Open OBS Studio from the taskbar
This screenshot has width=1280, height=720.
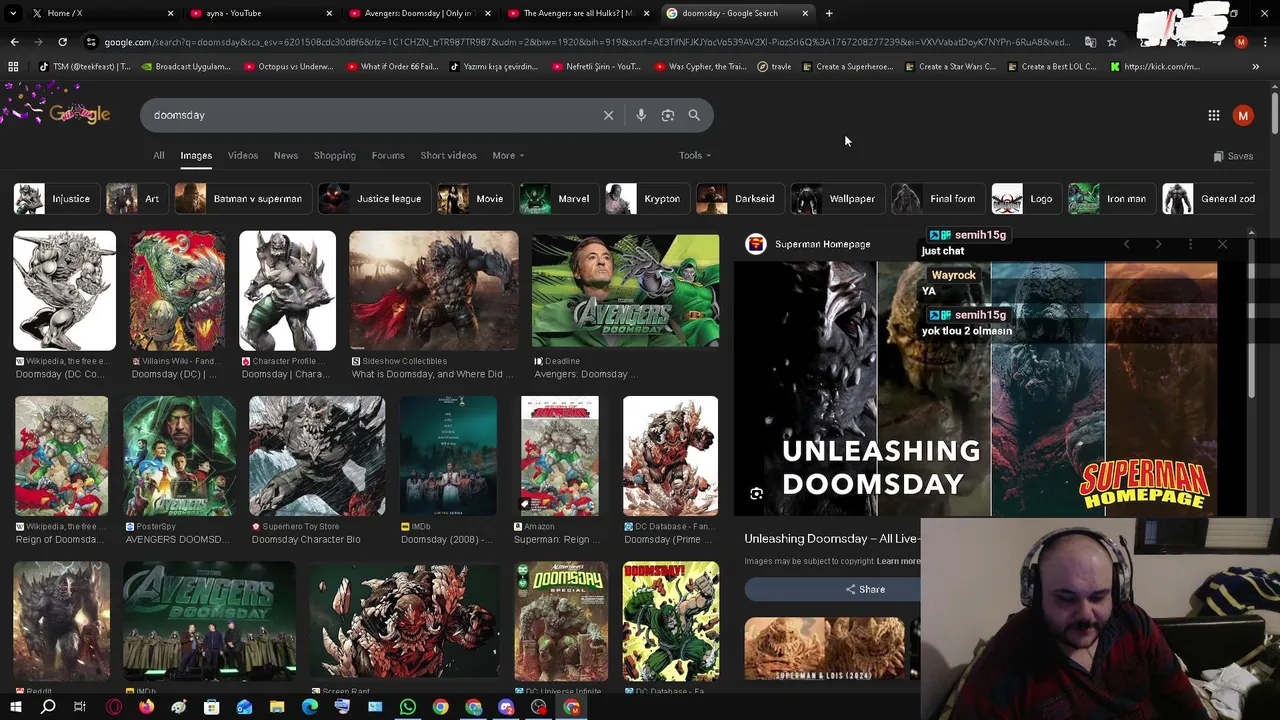539,707
